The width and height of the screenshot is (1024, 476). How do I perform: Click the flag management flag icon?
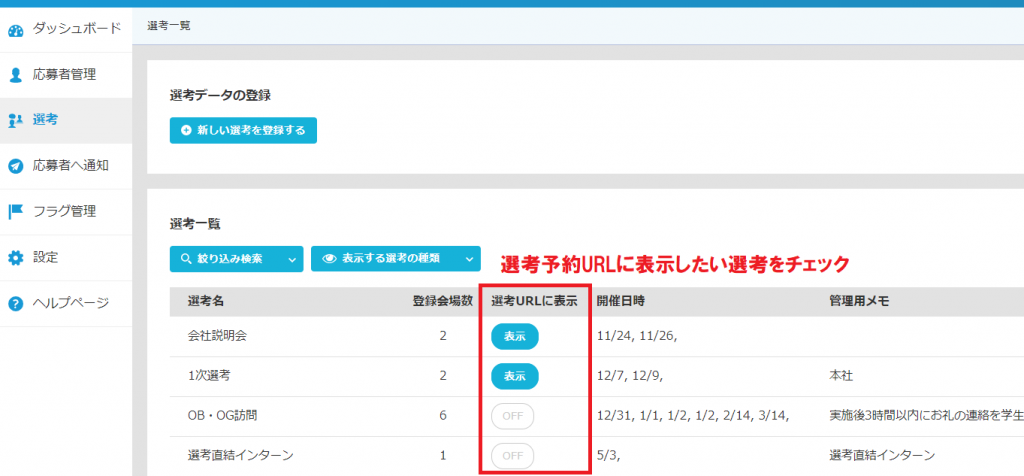coord(15,211)
